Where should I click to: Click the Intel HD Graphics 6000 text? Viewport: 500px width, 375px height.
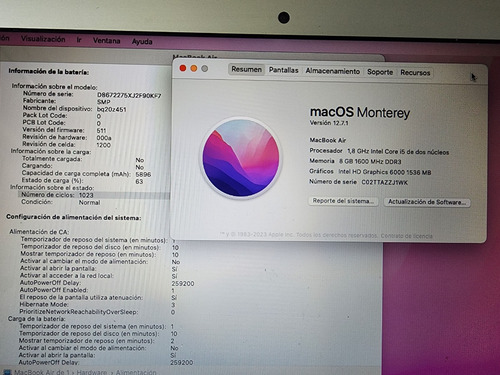pos(385,172)
